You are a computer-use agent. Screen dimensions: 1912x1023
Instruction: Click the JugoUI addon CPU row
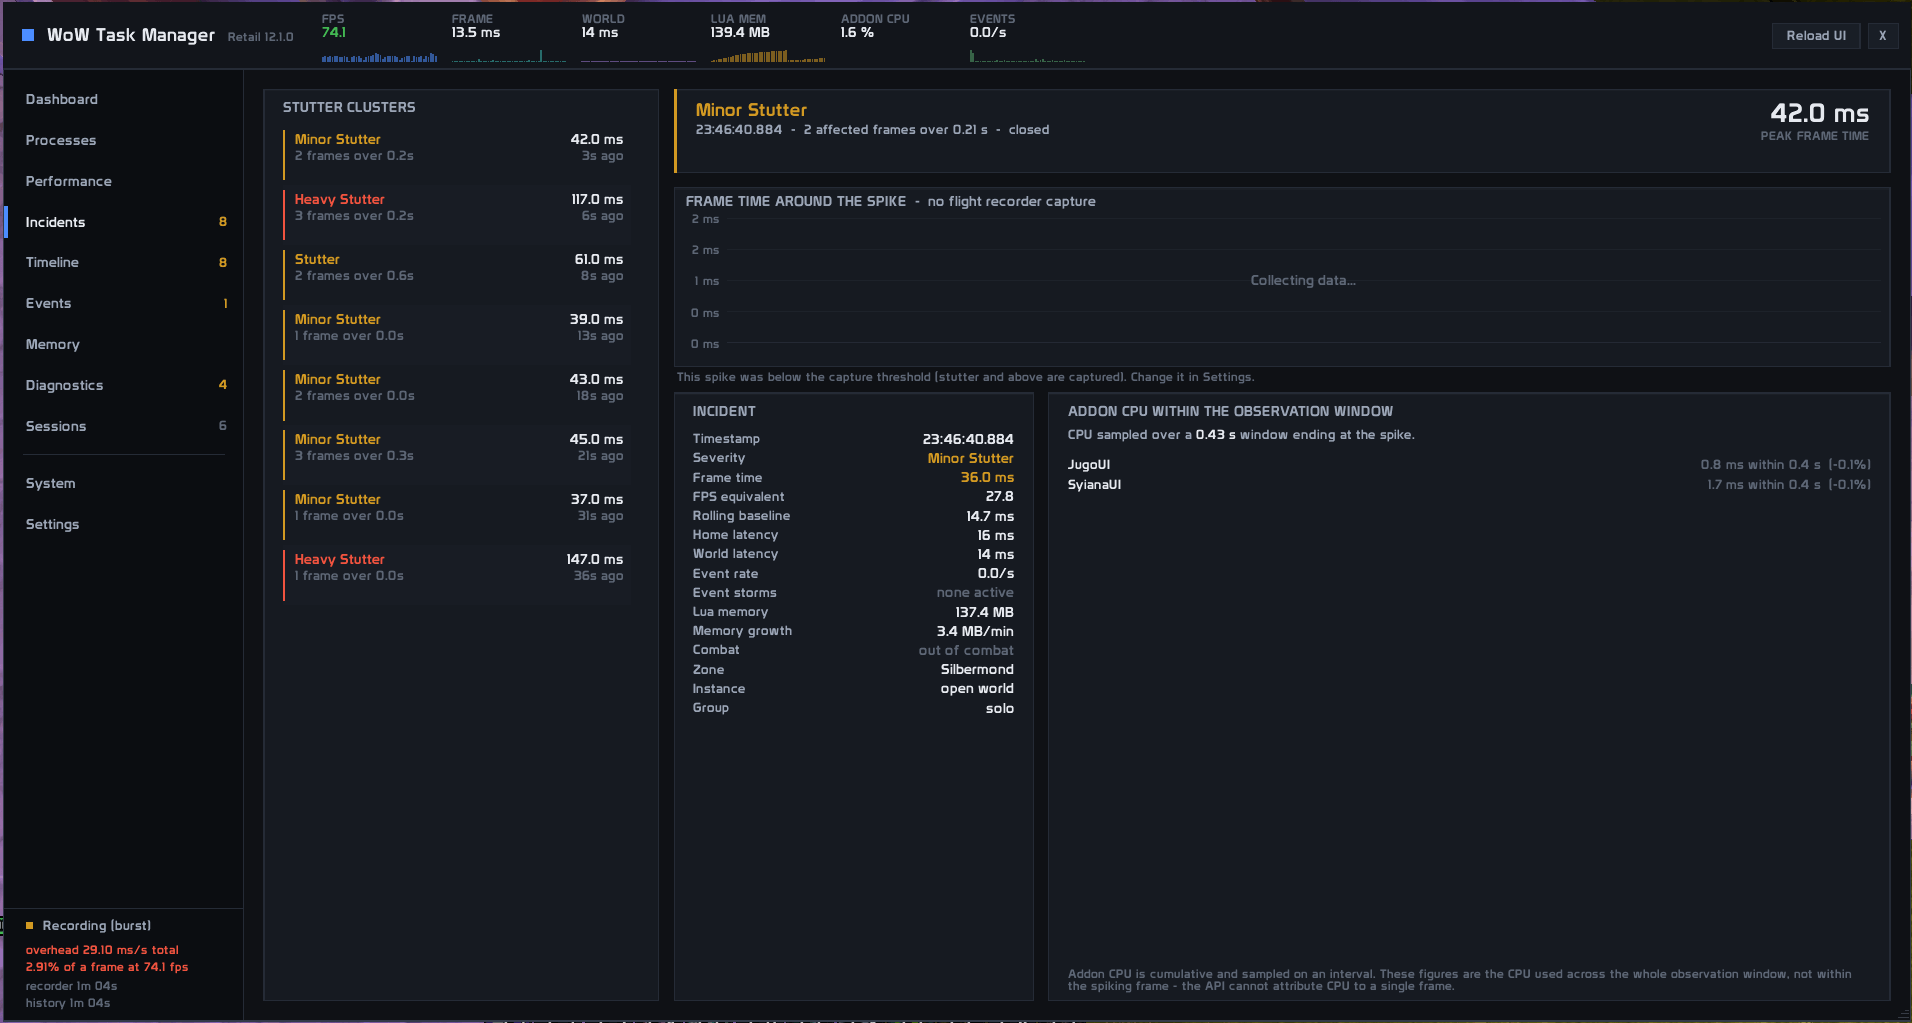point(1469,465)
